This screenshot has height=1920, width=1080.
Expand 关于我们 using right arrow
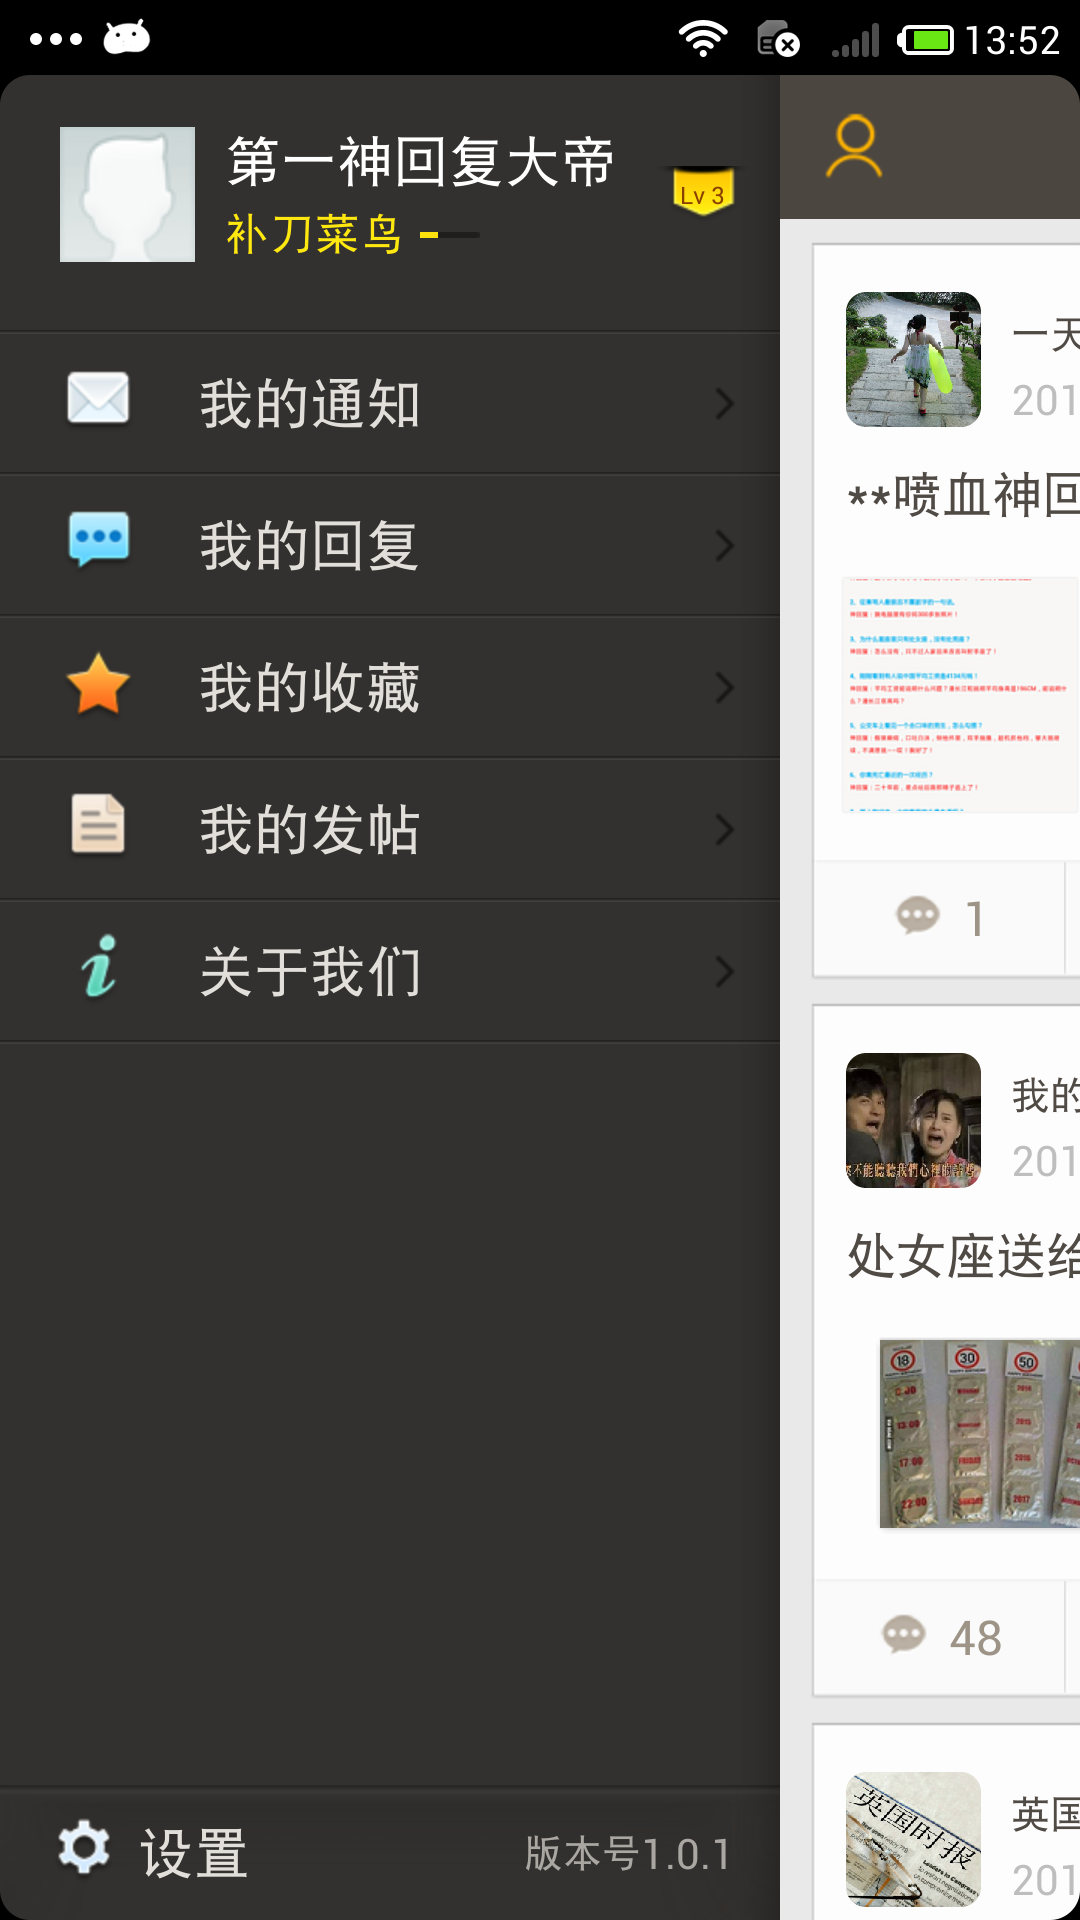click(x=725, y=972)
